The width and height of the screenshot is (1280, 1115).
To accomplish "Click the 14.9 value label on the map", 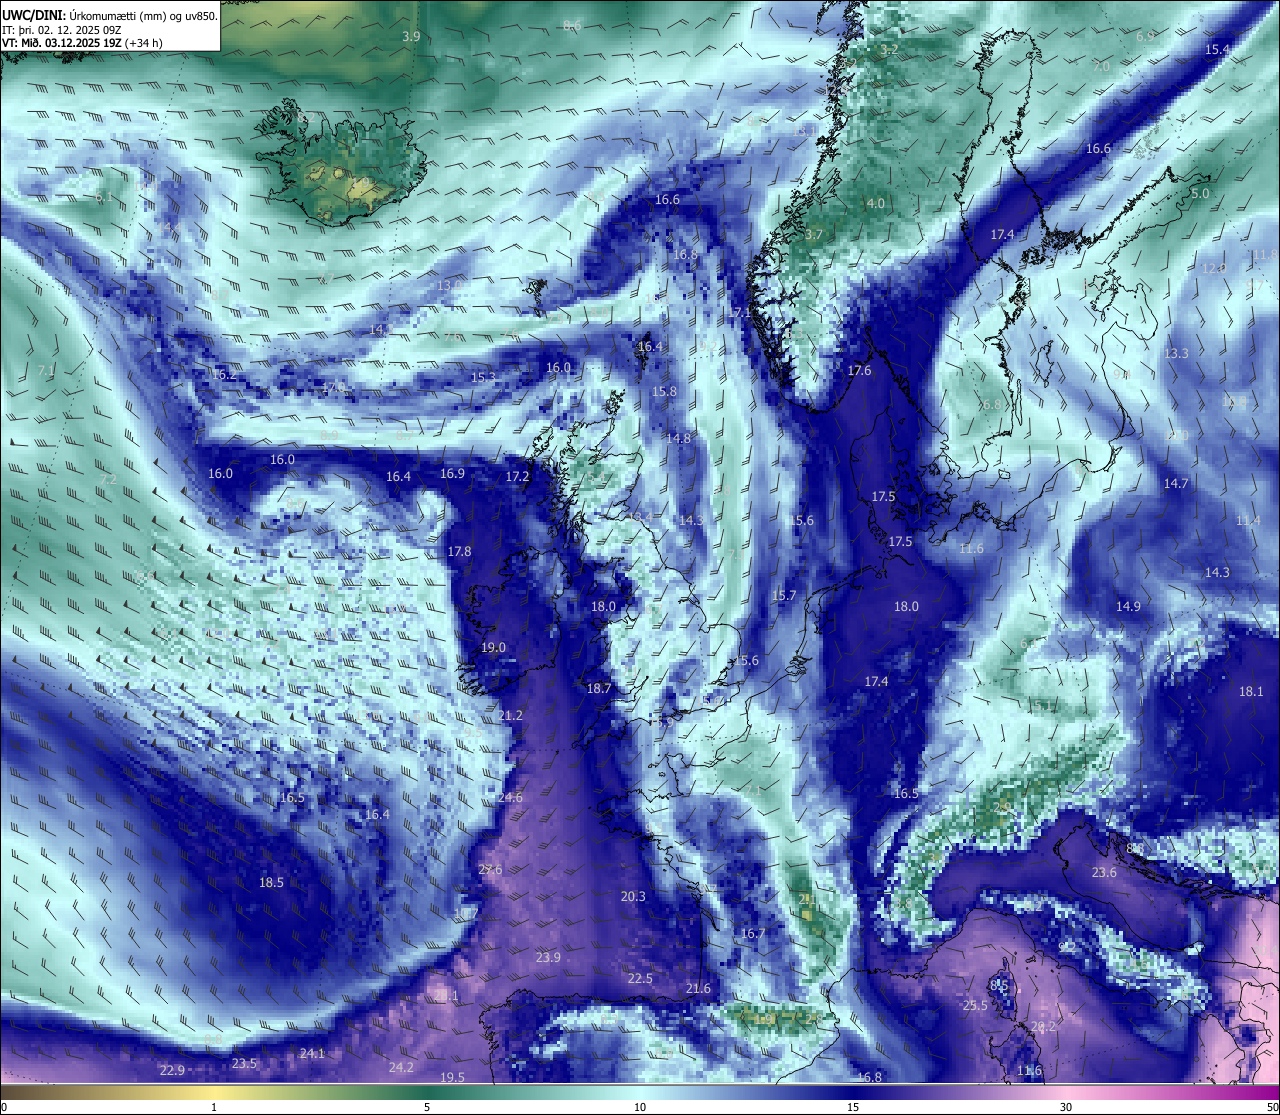I will click(1128, 607).
